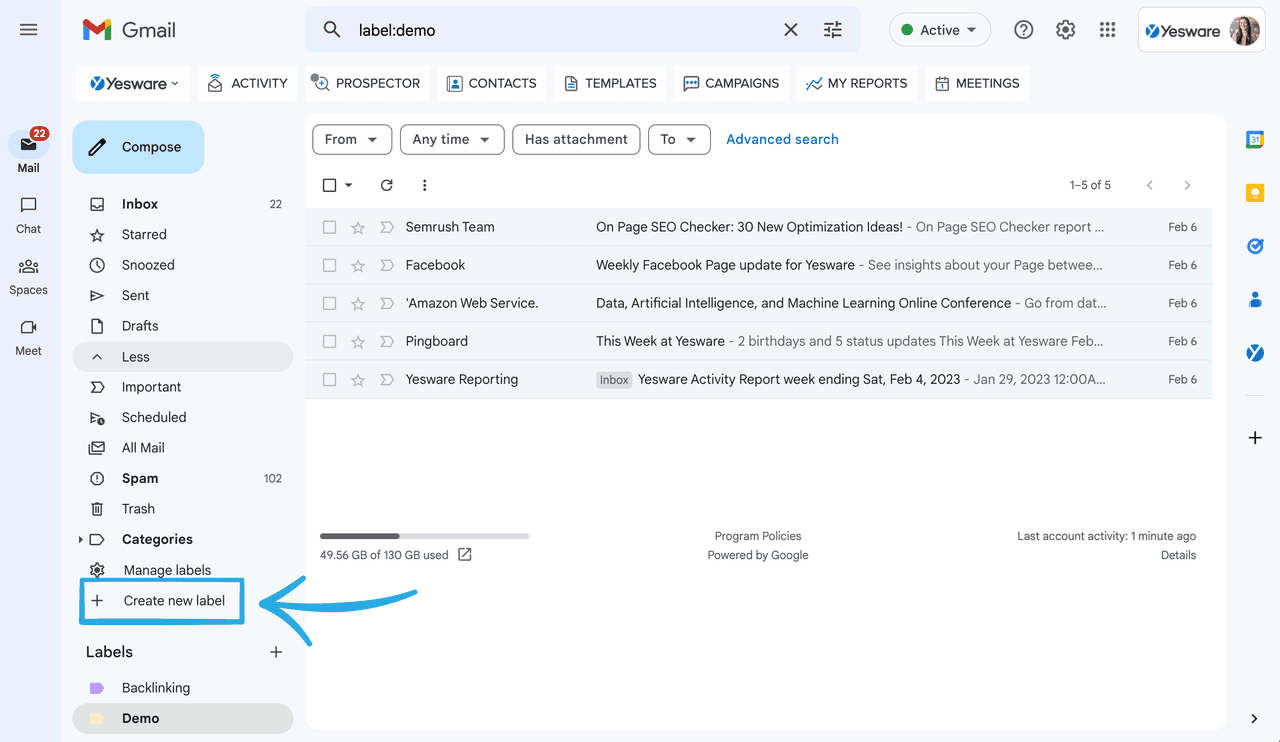This screenshot has width=1280, height=742.
Task: Open the Active status dropdown
Action: [939, 29]
